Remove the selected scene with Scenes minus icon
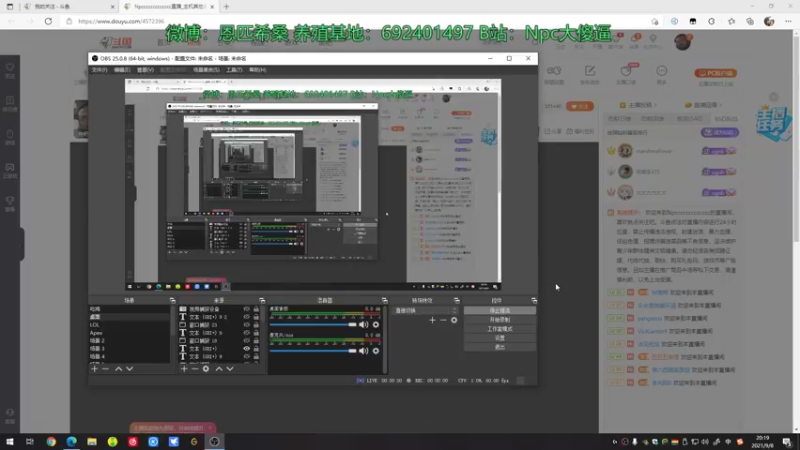800x450 pixels. 106,368
